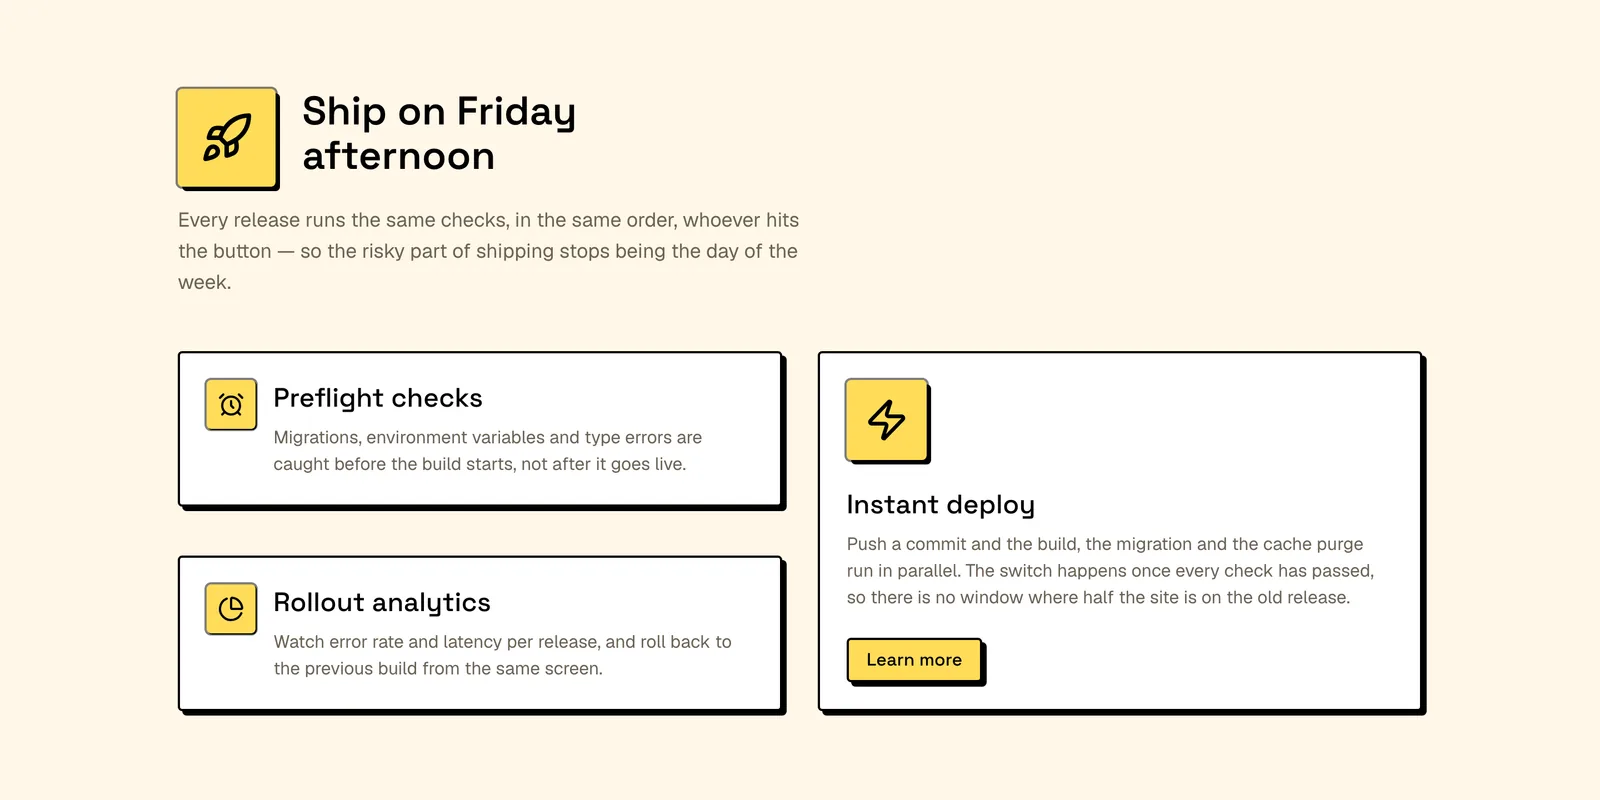Click the text "caught before the build starts"
Screen dimensions: 1600x800
click(393, 464)
